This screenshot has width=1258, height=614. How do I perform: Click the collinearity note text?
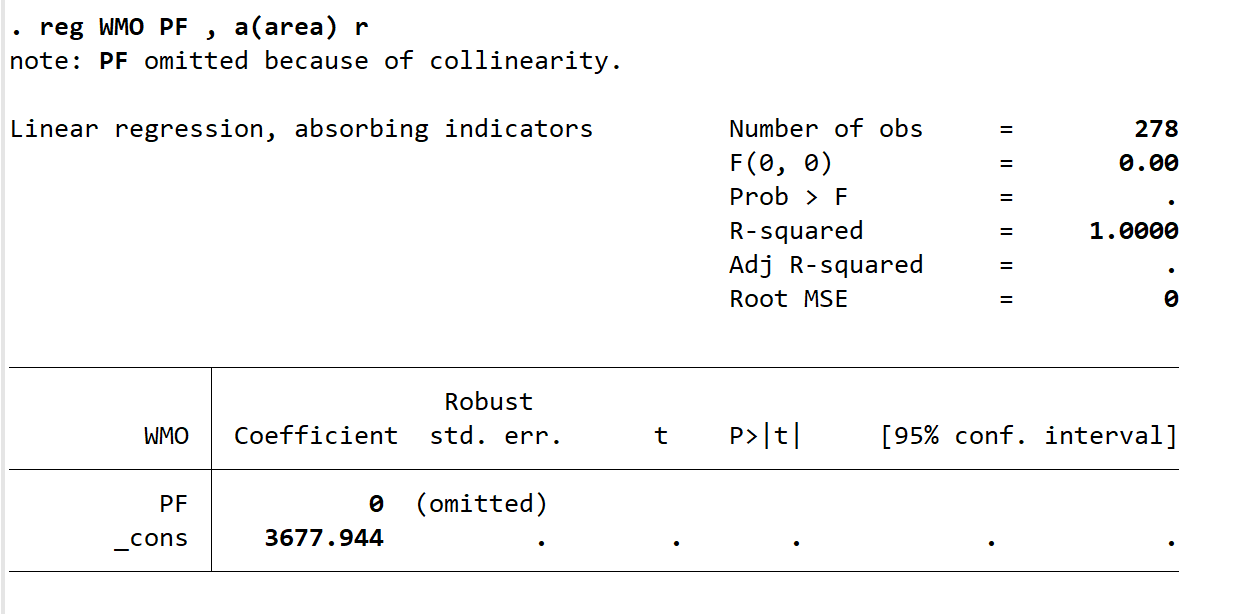(x=315, y=61)
